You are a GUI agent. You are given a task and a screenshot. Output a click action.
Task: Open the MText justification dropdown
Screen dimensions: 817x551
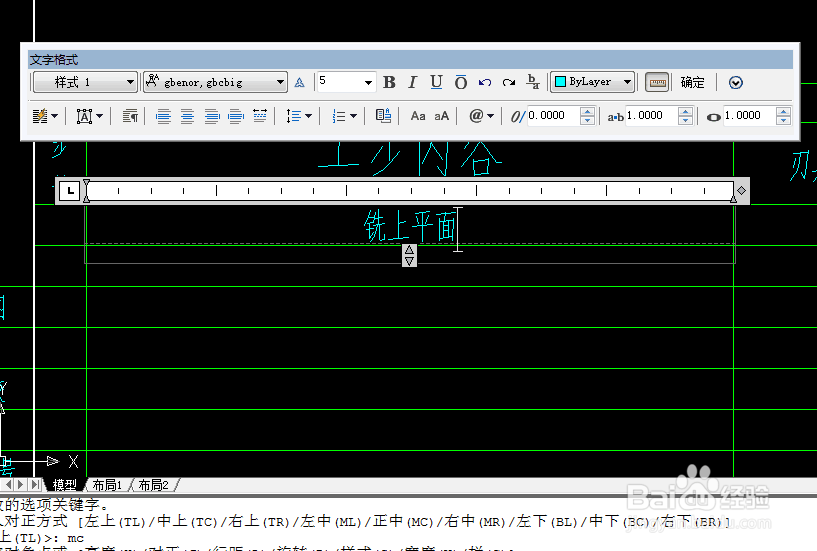pyautogui.click(x=90, y=116)
